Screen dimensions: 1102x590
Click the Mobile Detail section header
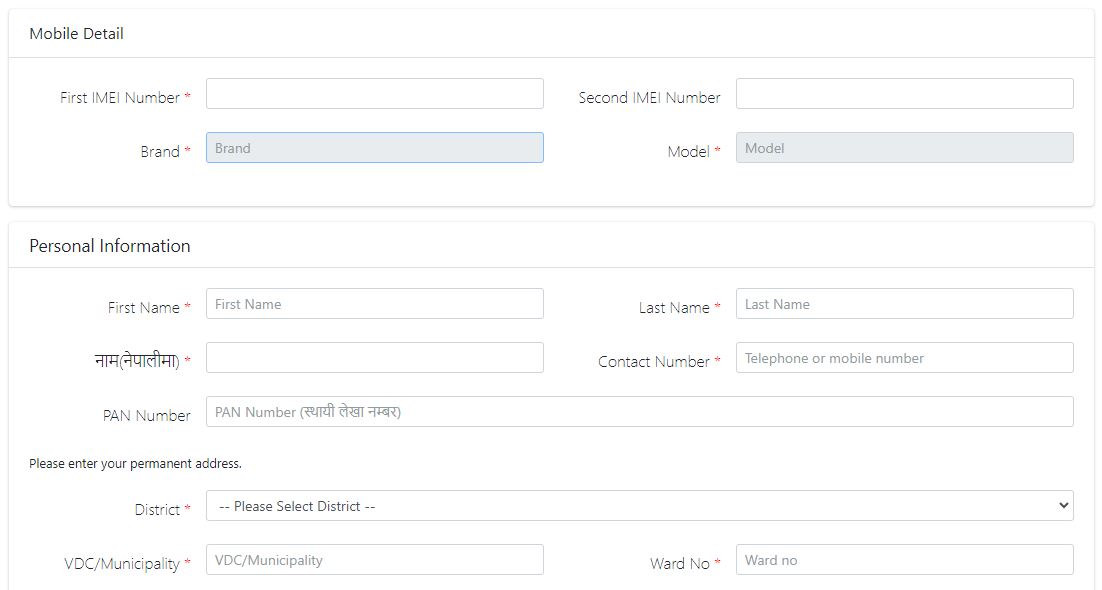pos(76,33)
